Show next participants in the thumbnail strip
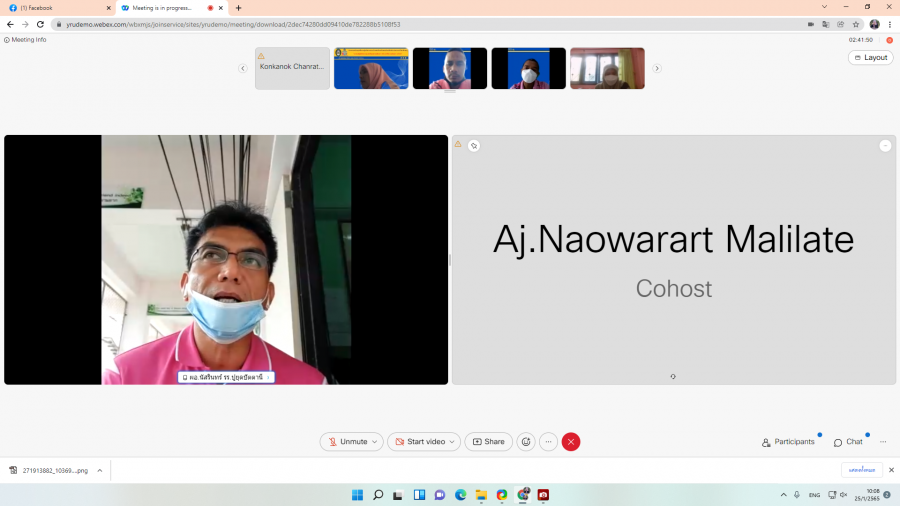 point(657,68)
